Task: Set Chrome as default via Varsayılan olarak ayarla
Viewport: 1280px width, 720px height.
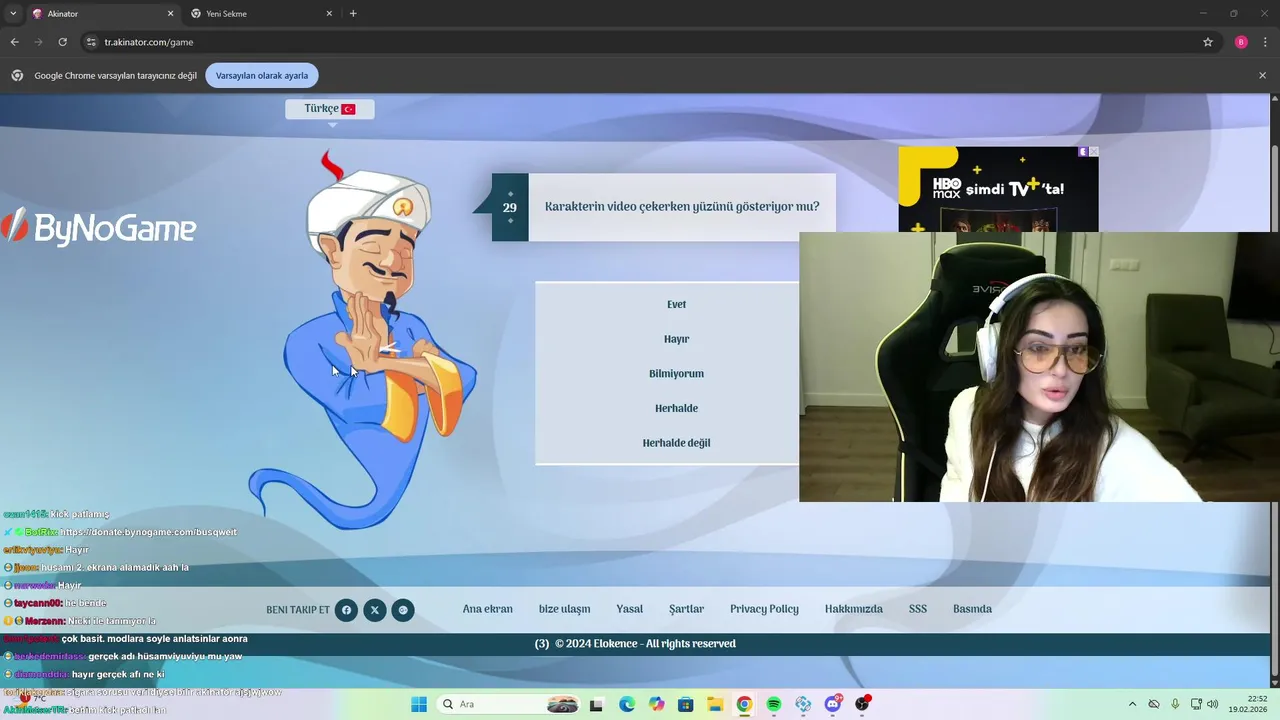Action: coord(262,75)
